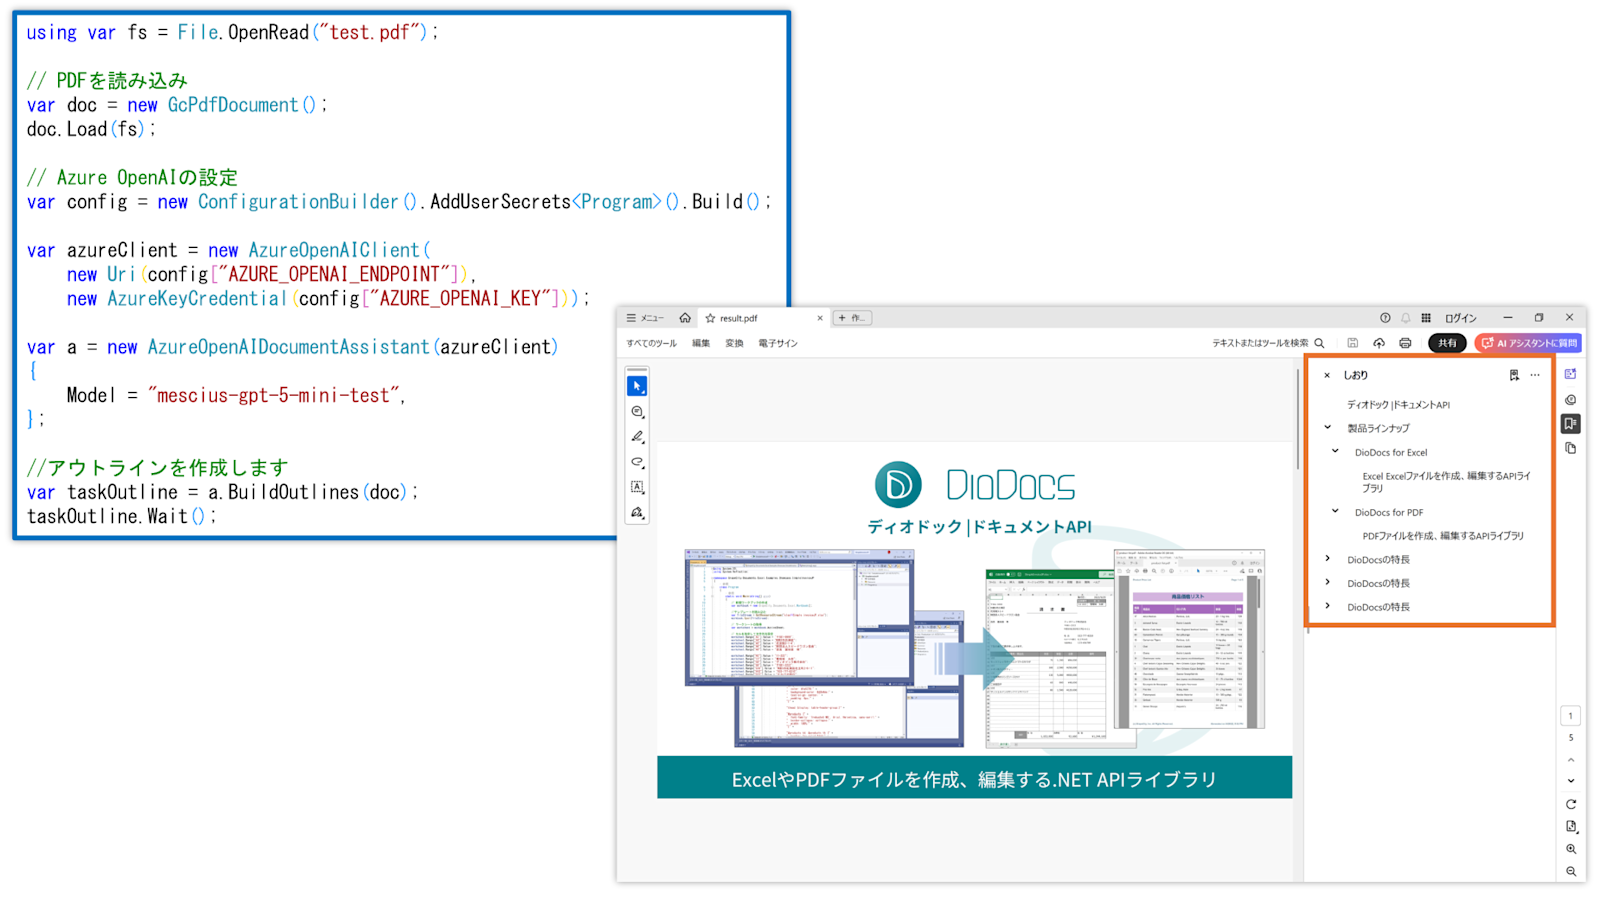Screen dimensions: 1600x900
Task: Open the bookmarks panel icon in right rail
Action: point(1570,424)
